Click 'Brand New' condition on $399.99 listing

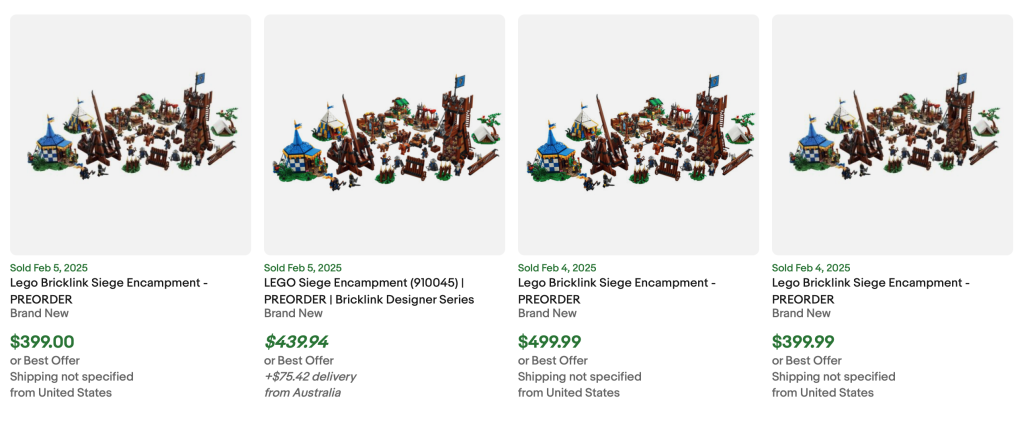tap(802, 313)
